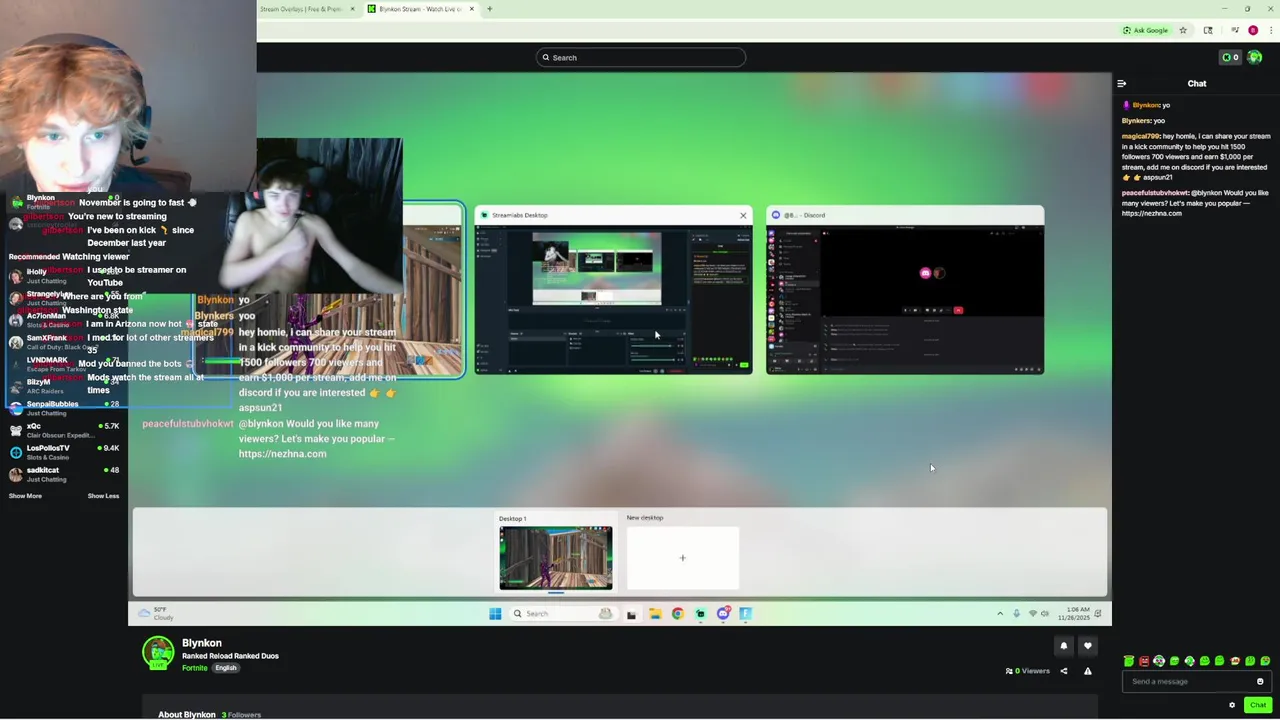Click the red angry emote above message box
This screenshot has height=720, width=1280.
click(x=1144, y=661)
